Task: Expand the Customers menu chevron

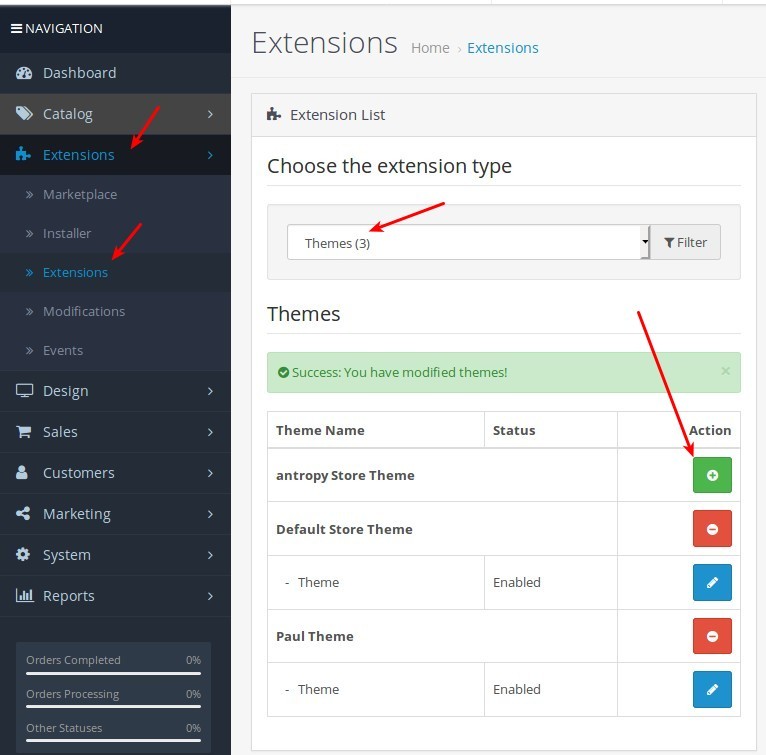Action: [210, 473]
